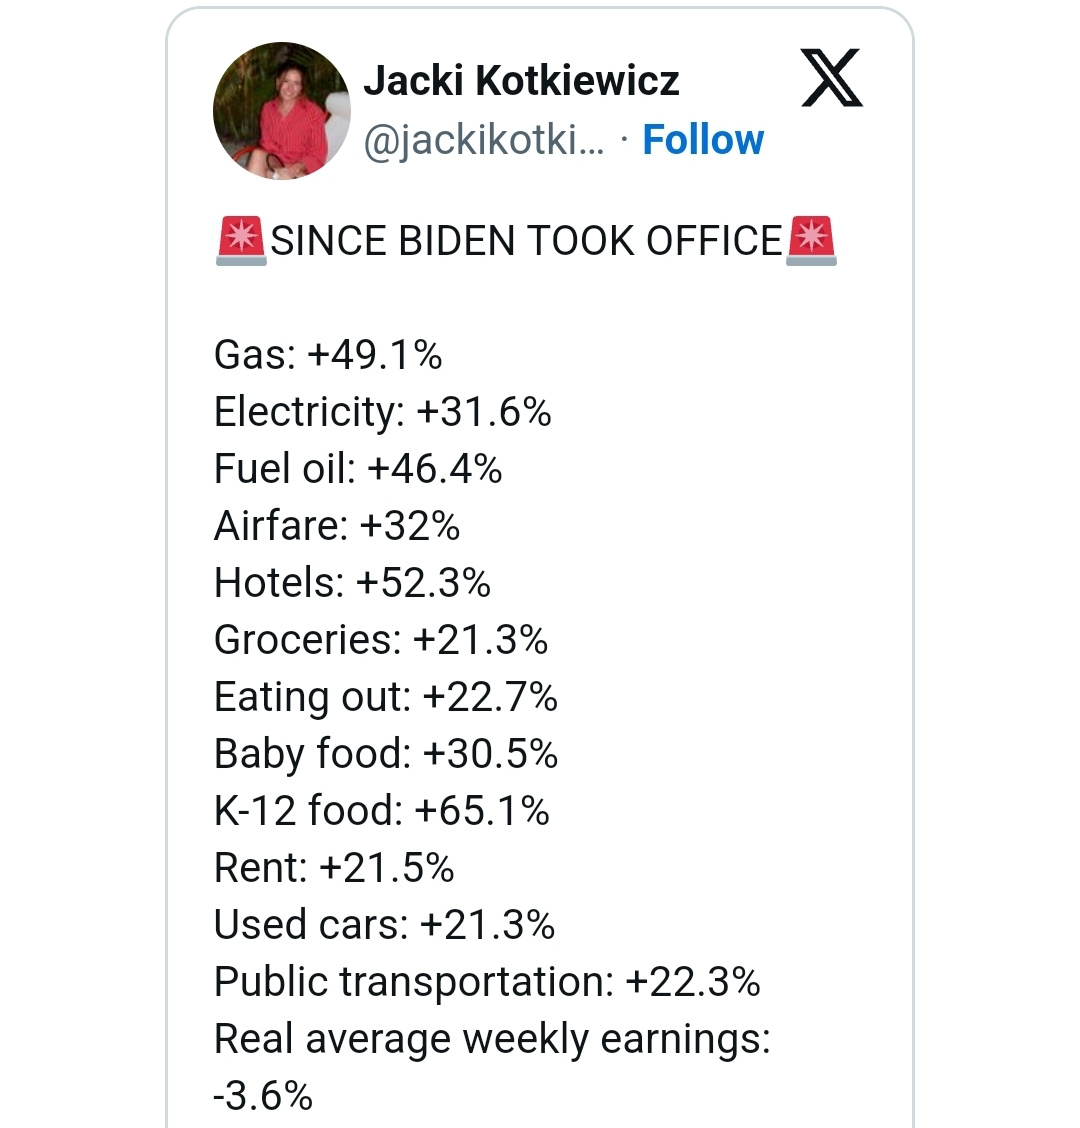
Task: Tap the Baby food +30.5% line
Action: pyautogui.click(x=385, y=754)
